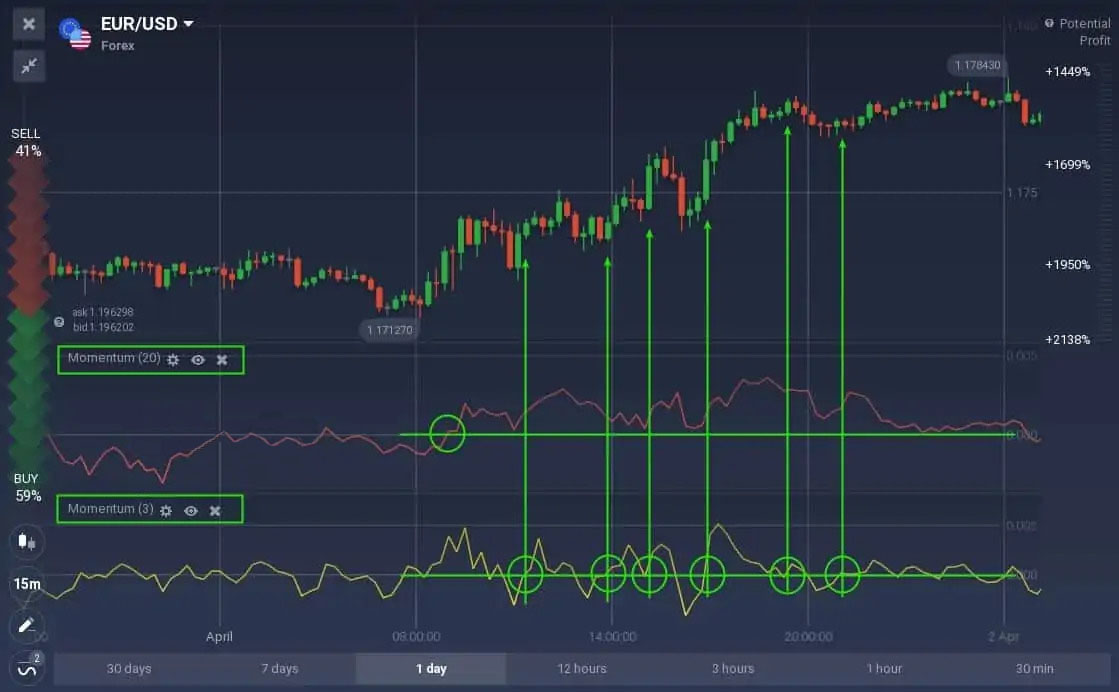Open Momentum (20) settings gear
This screenshot has height=692, width=1119.
173,359
